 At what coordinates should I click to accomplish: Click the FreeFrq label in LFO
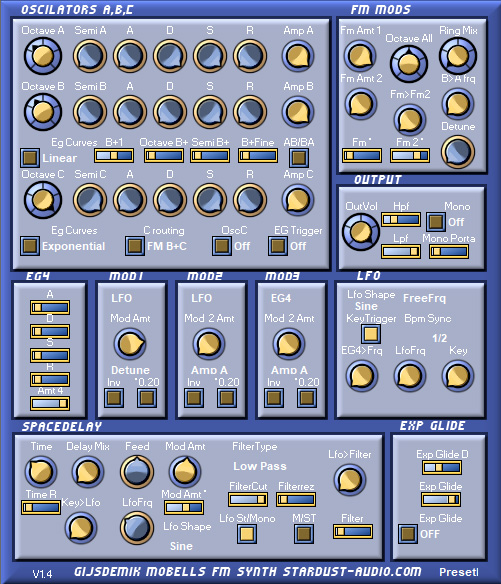(x=424, y=298)
